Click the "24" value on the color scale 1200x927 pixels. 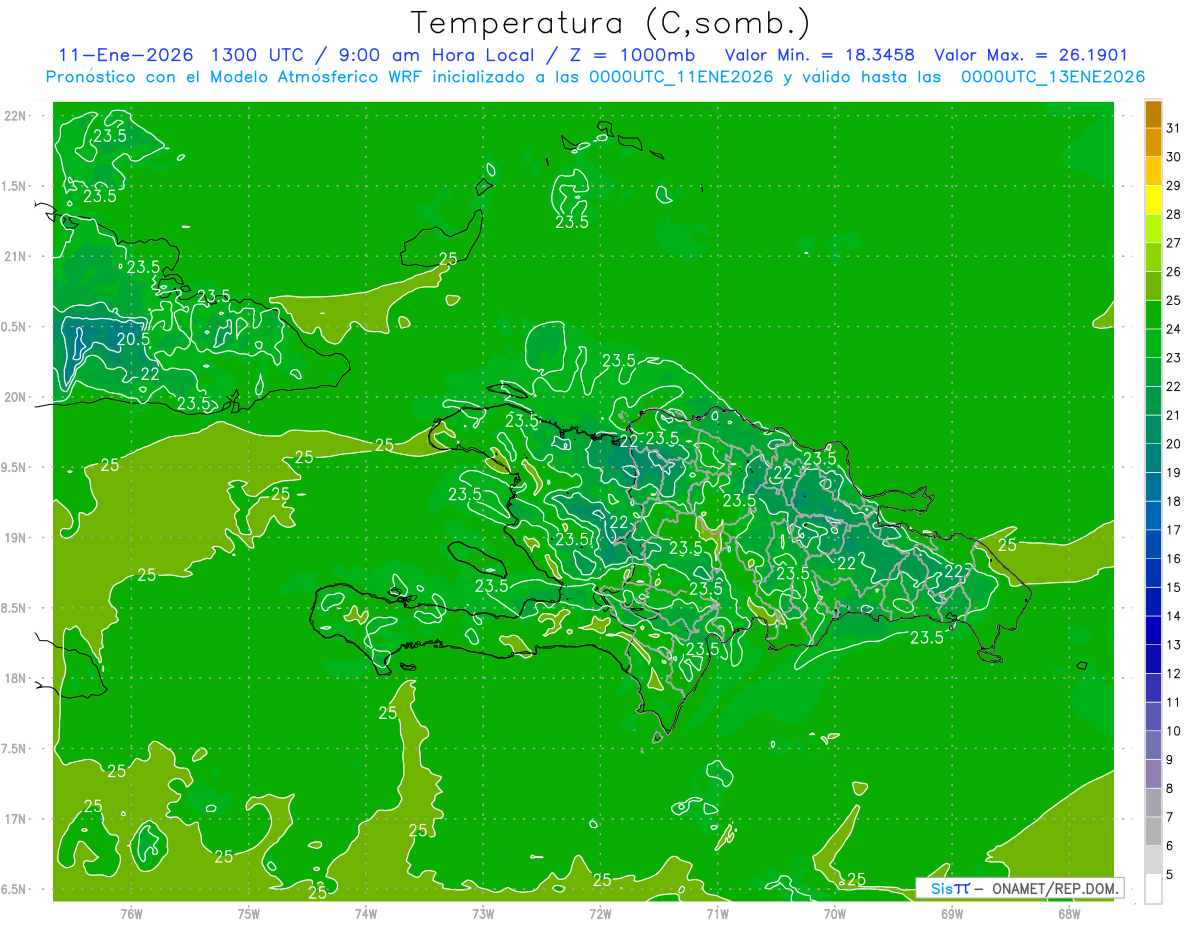pyautogui.click(x=1174, y=329)
